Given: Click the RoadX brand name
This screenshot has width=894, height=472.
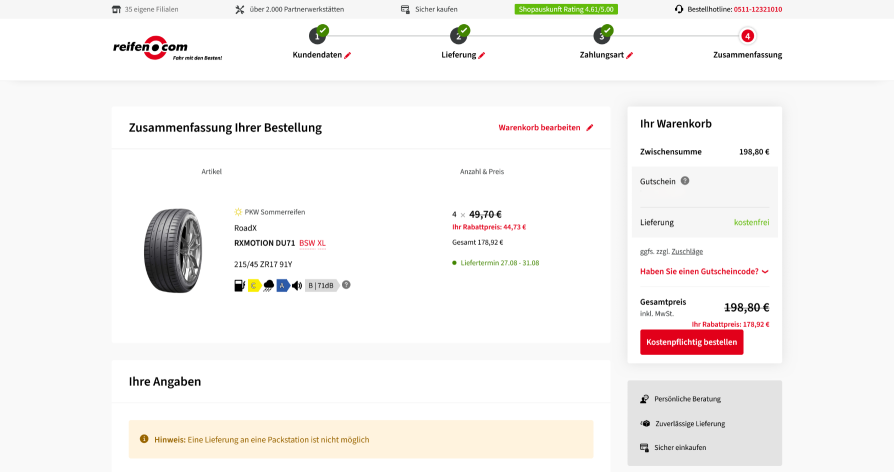Looking at the screenshot, I should point(245,228).
